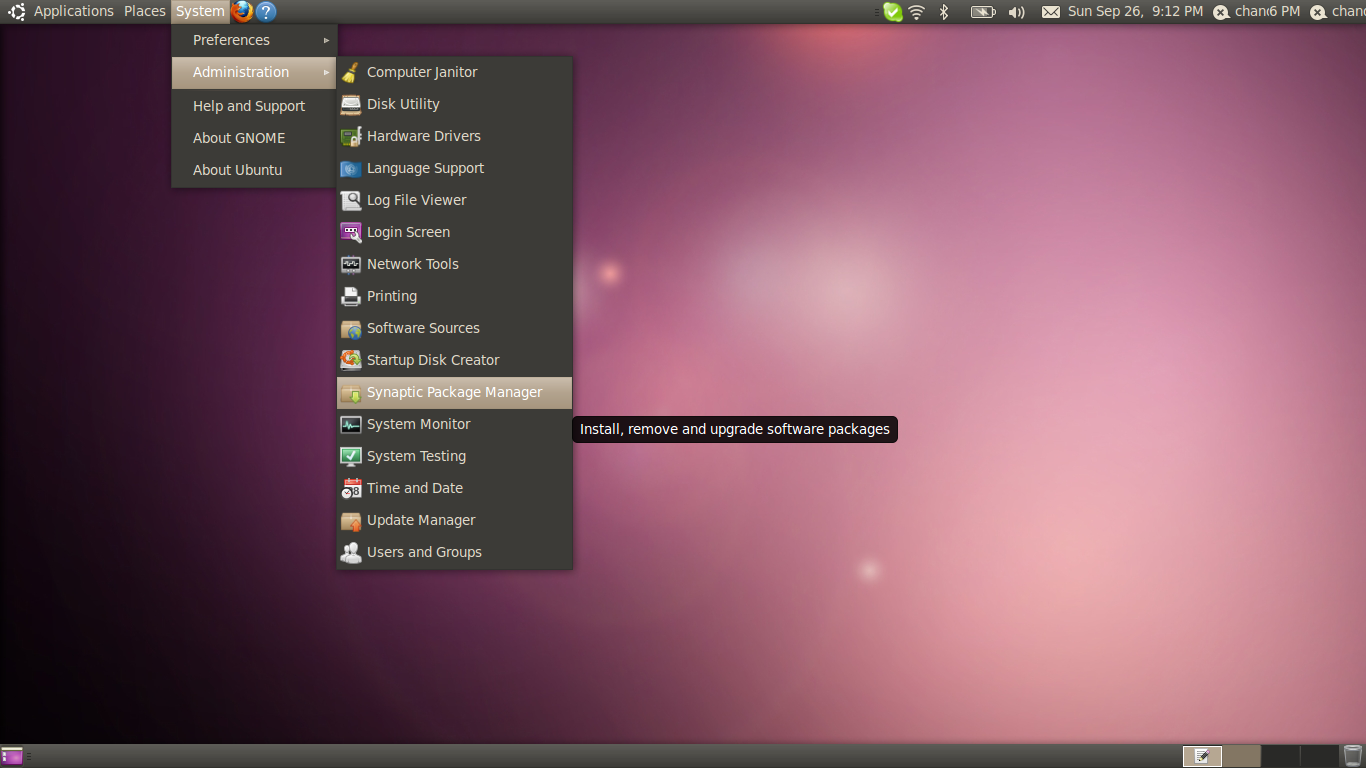Click the Computer Janitor broom icon
Viewport: 1366px width, 768px height.
[350, 72]
